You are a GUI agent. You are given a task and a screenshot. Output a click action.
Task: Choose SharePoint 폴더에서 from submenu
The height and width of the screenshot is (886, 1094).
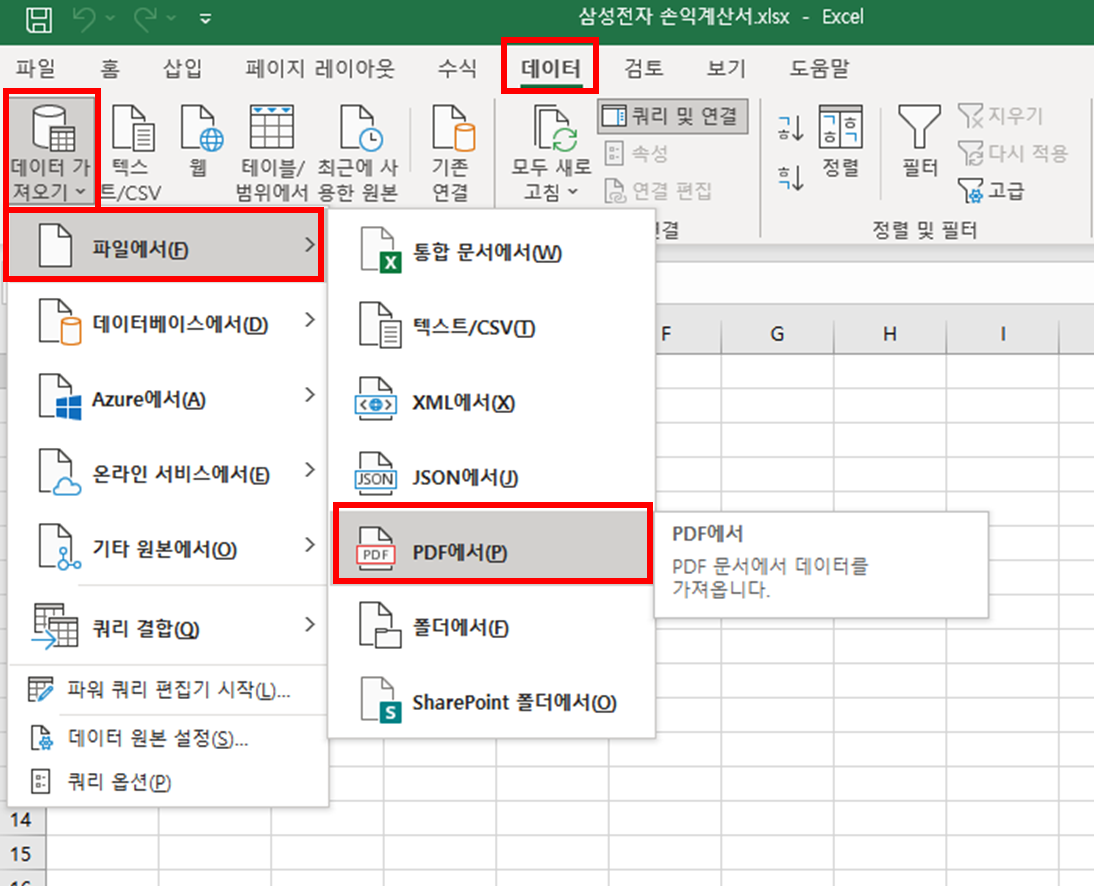point(491,702)
